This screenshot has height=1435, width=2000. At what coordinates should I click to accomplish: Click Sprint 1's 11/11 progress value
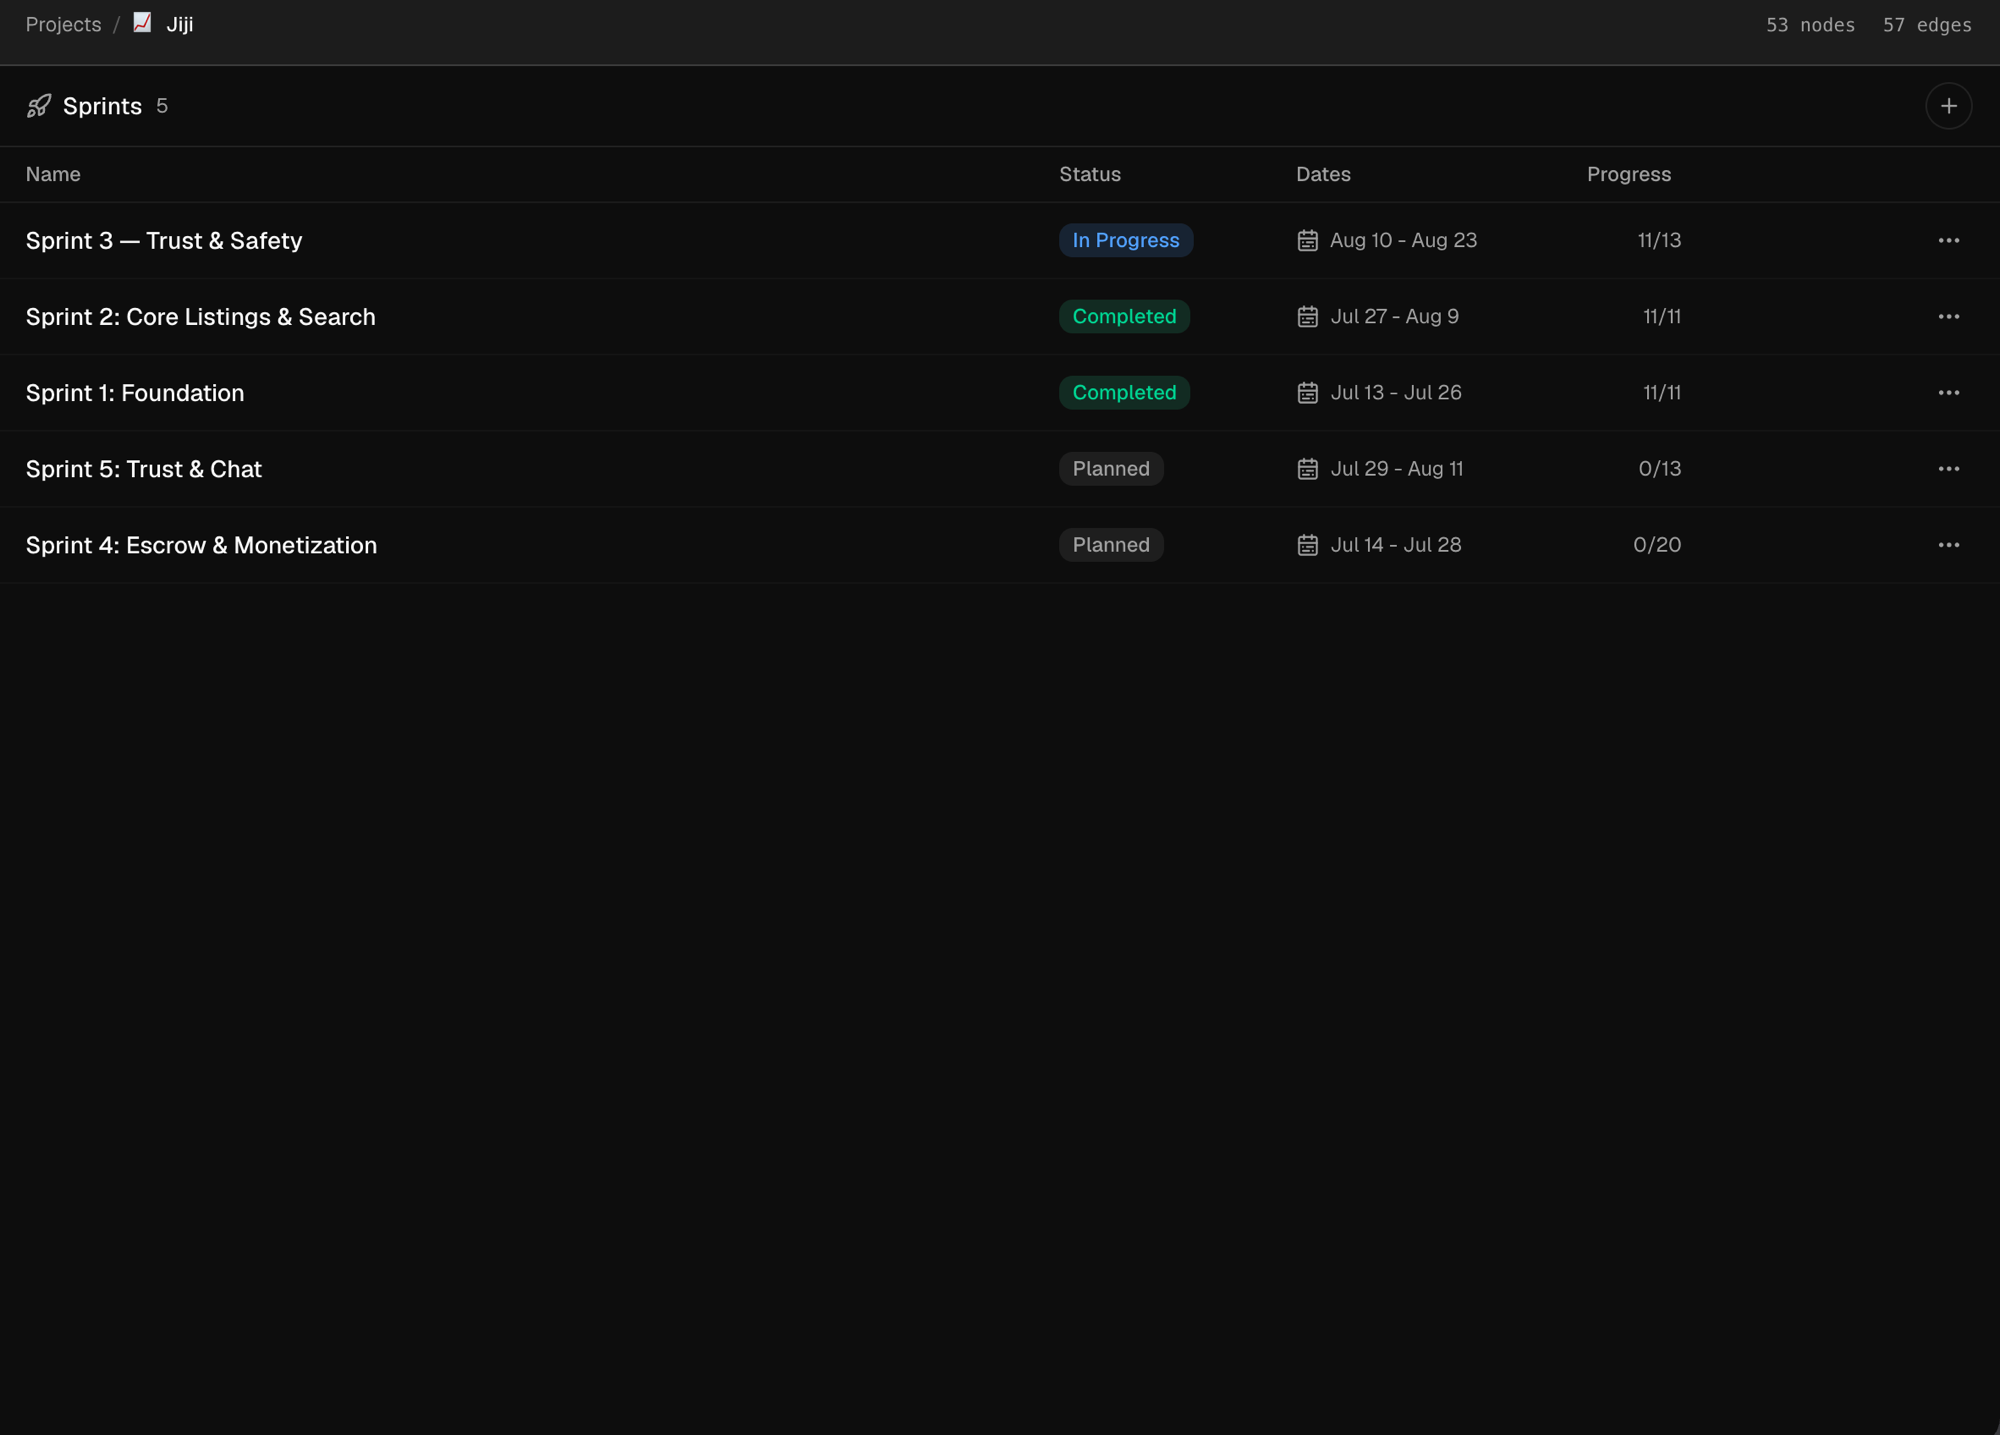click(1661, 392)
